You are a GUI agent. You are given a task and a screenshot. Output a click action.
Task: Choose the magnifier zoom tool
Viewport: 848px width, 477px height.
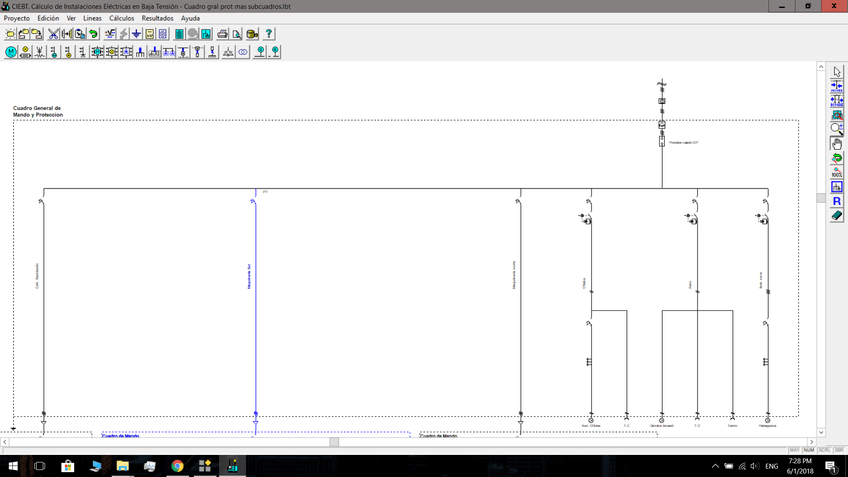(x=837, y=129)
